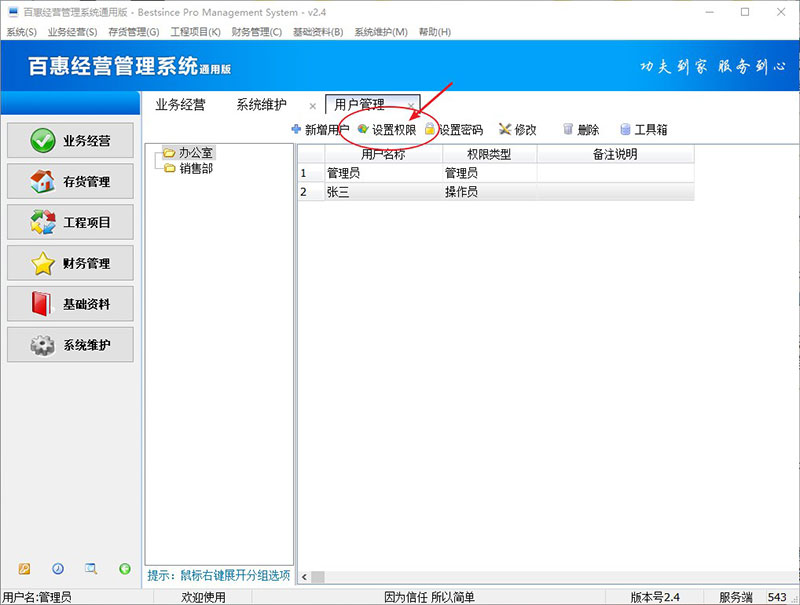Close the 系统维护 tab

(313, 106)
